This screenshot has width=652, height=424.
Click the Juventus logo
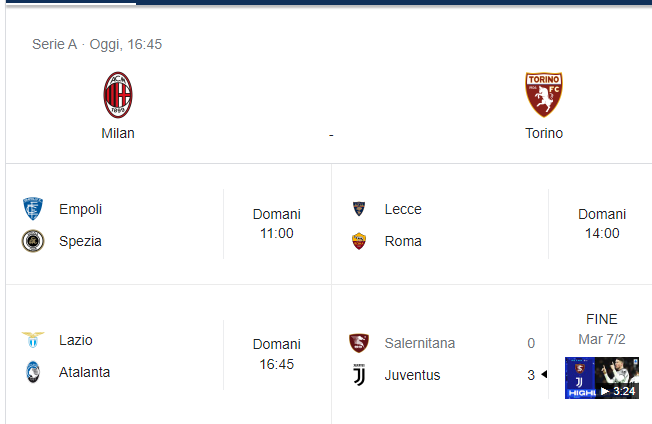[359, 375]
